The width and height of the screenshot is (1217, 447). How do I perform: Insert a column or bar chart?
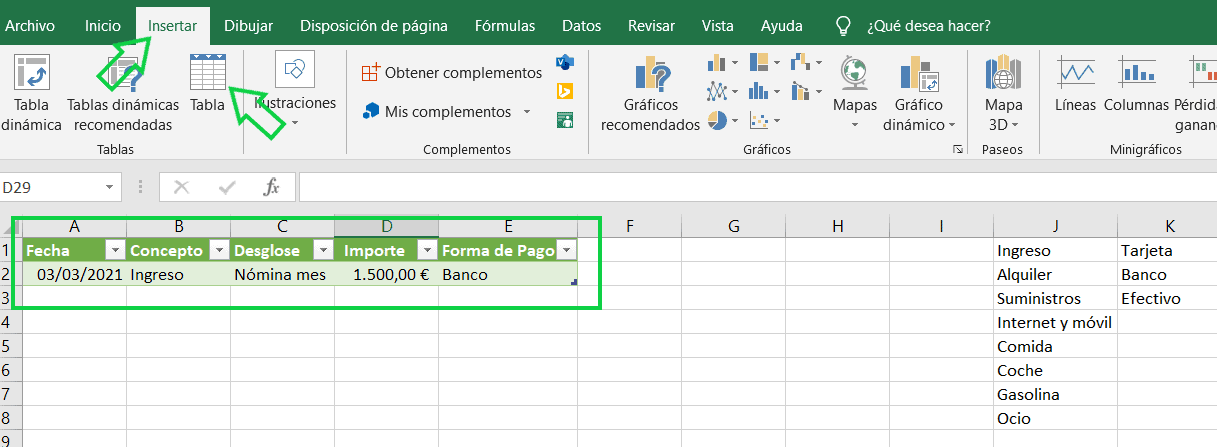point(724,63)
